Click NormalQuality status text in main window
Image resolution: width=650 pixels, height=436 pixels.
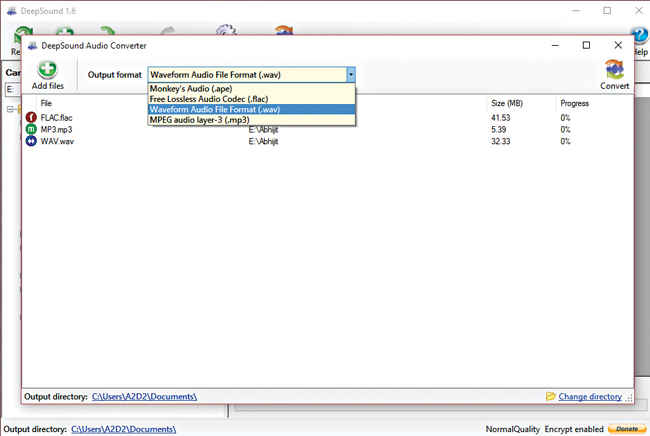click(513, 429)
